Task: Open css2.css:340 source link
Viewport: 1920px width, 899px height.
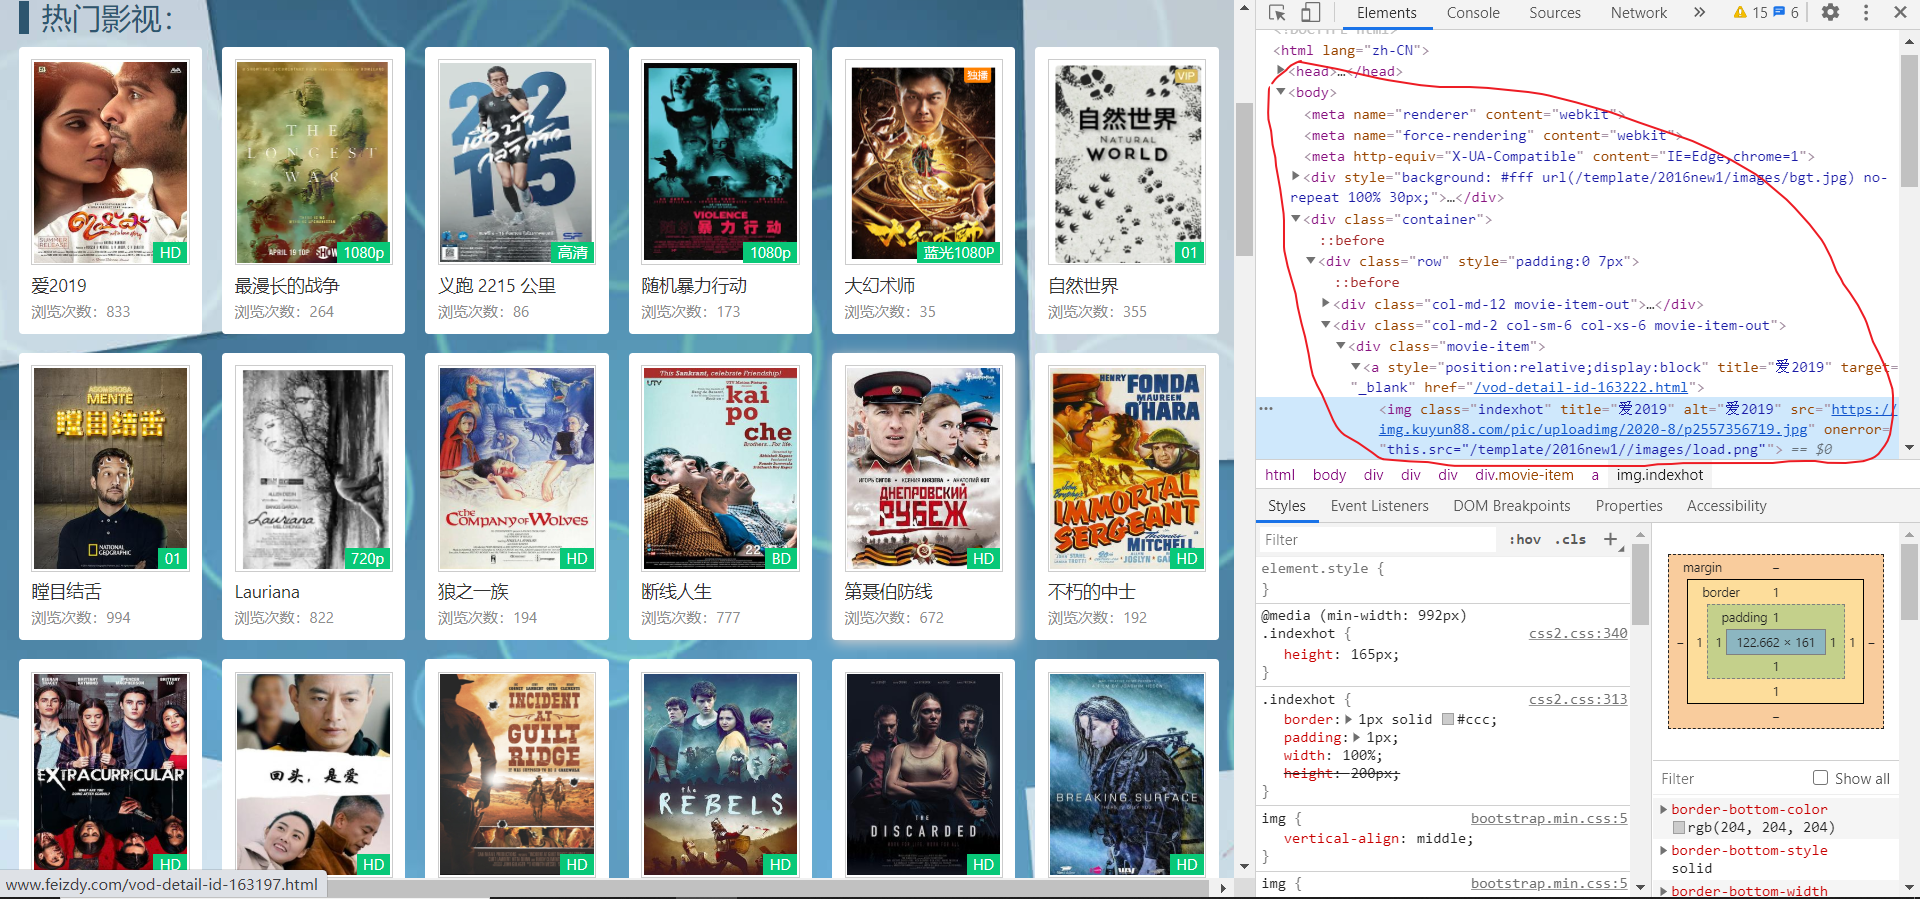Action: coord(1578,633)
